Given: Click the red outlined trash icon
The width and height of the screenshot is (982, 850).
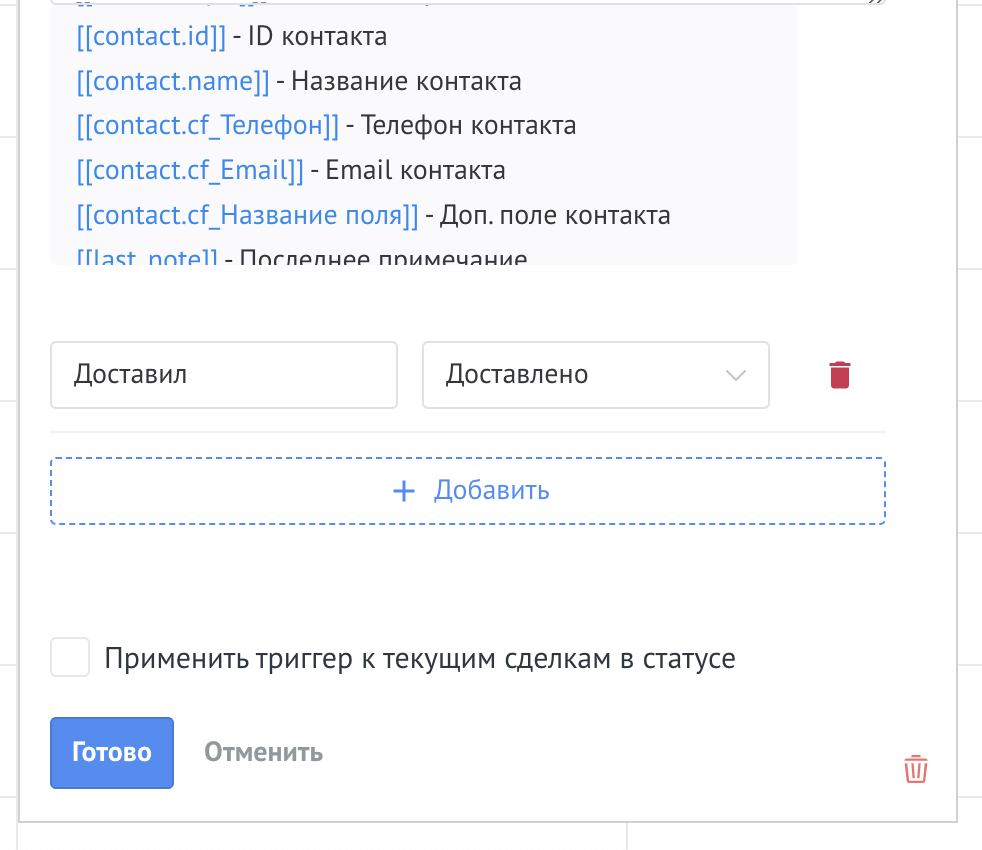Looking at the screenshot, I should tap(916, 769).
